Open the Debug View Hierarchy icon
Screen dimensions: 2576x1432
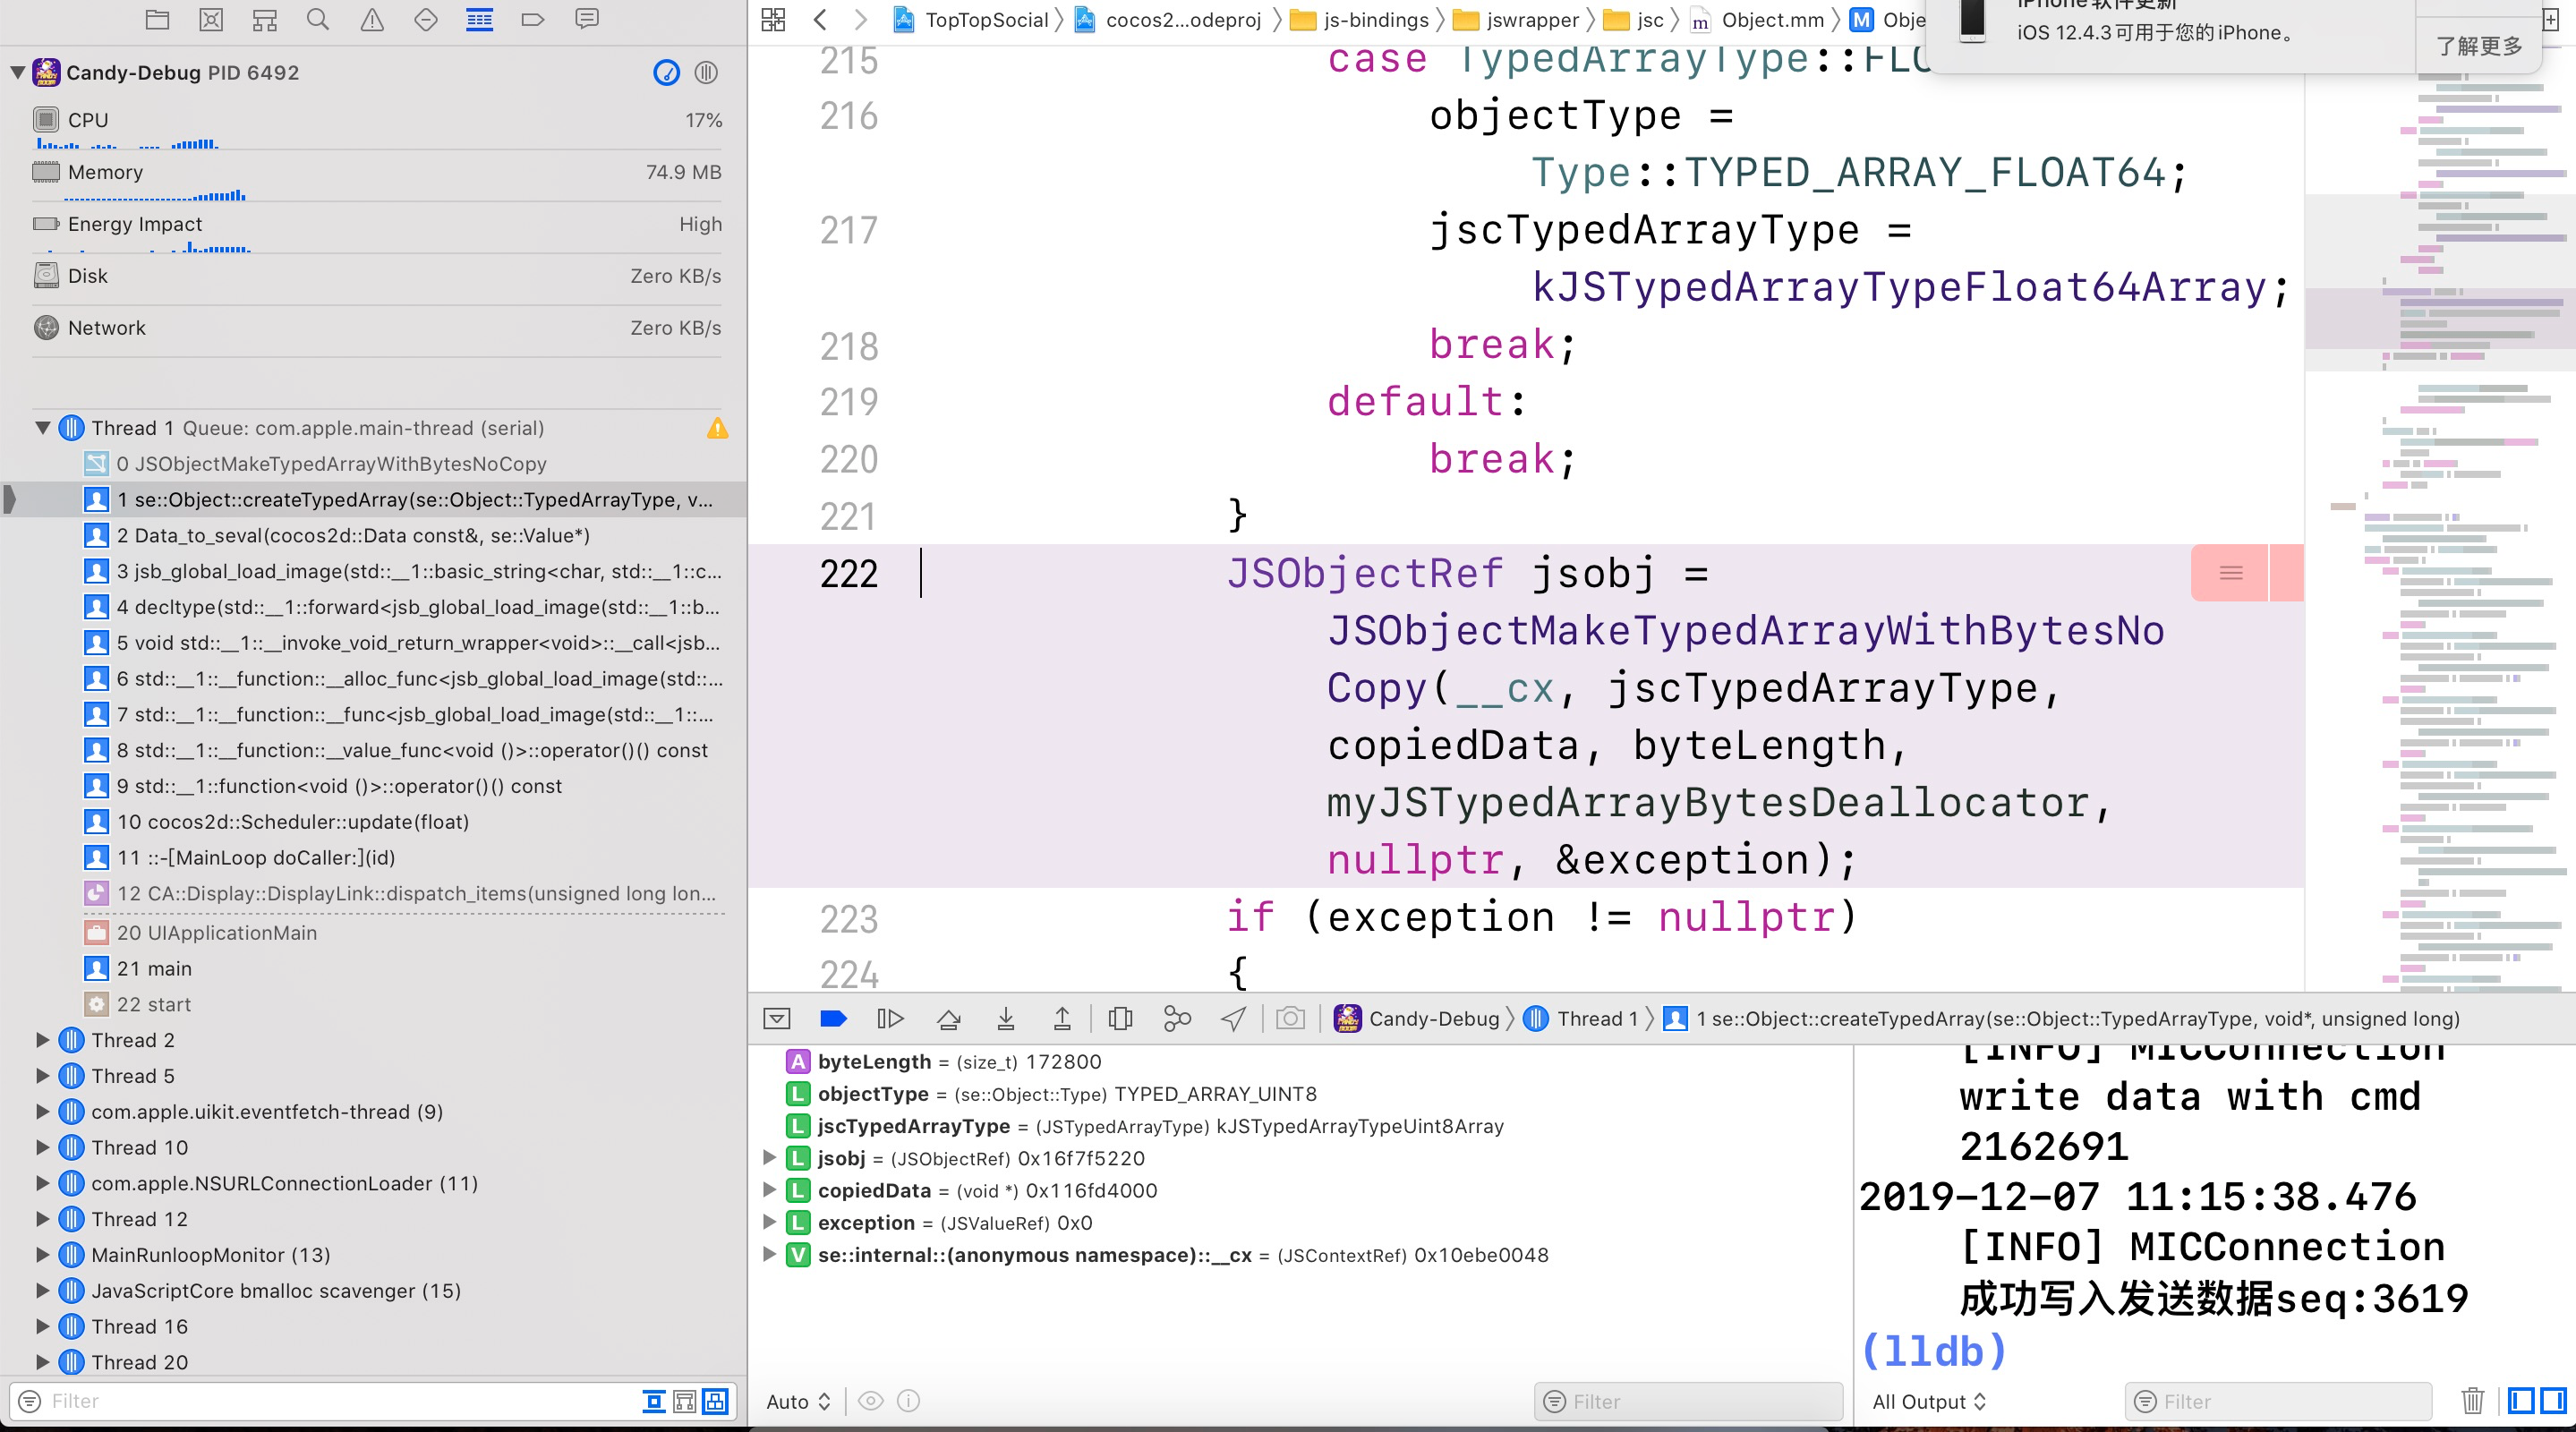click(x=1120, y=1019)
